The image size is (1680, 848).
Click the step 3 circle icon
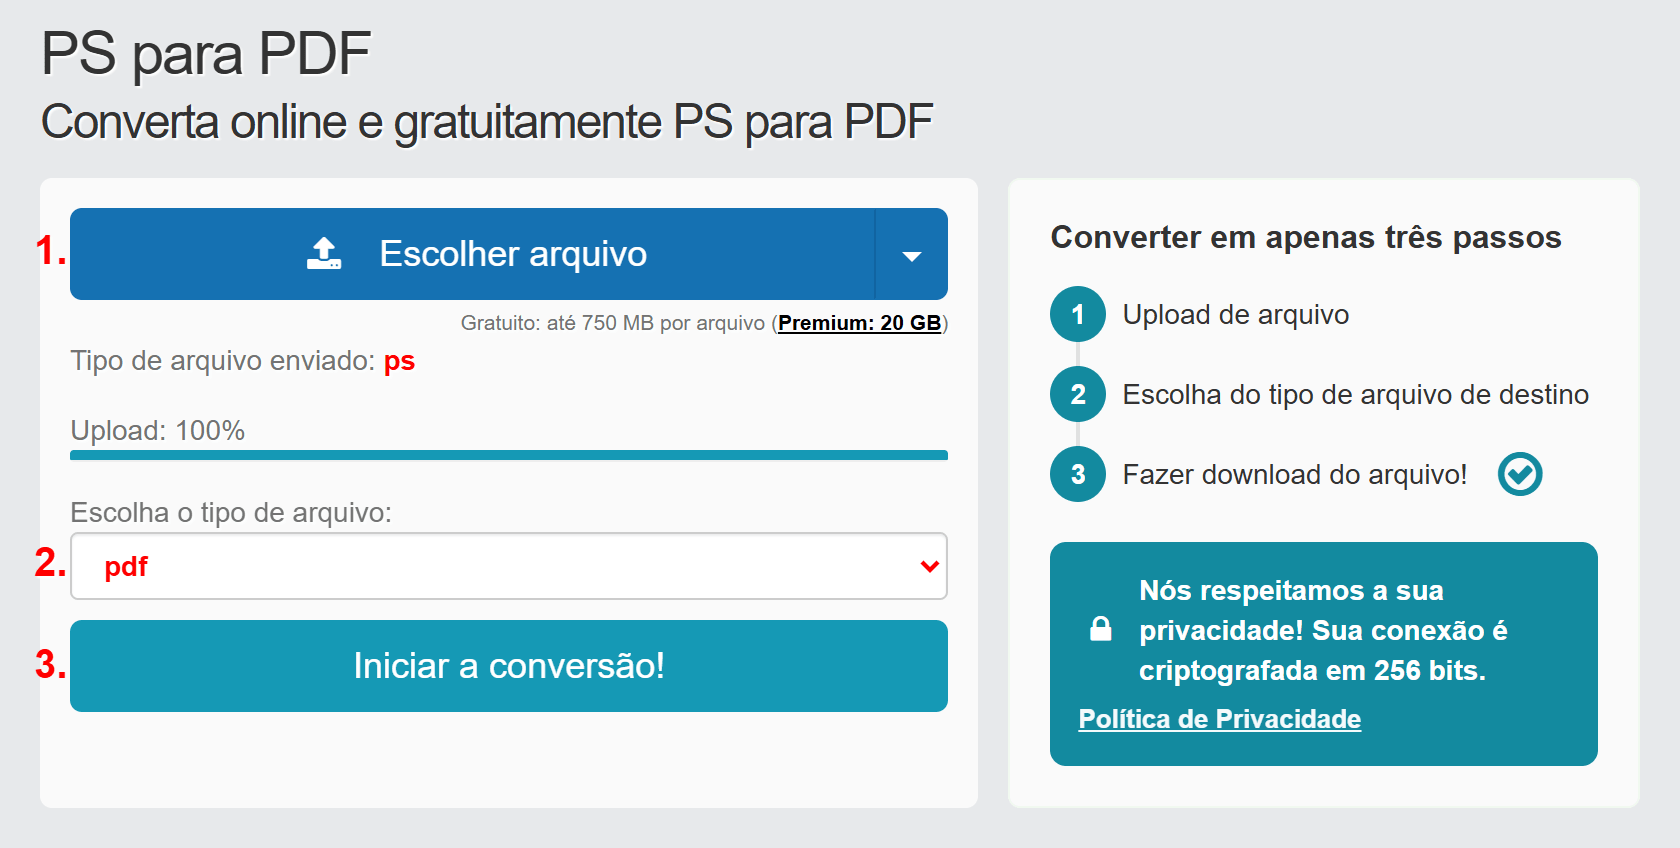1077,474
